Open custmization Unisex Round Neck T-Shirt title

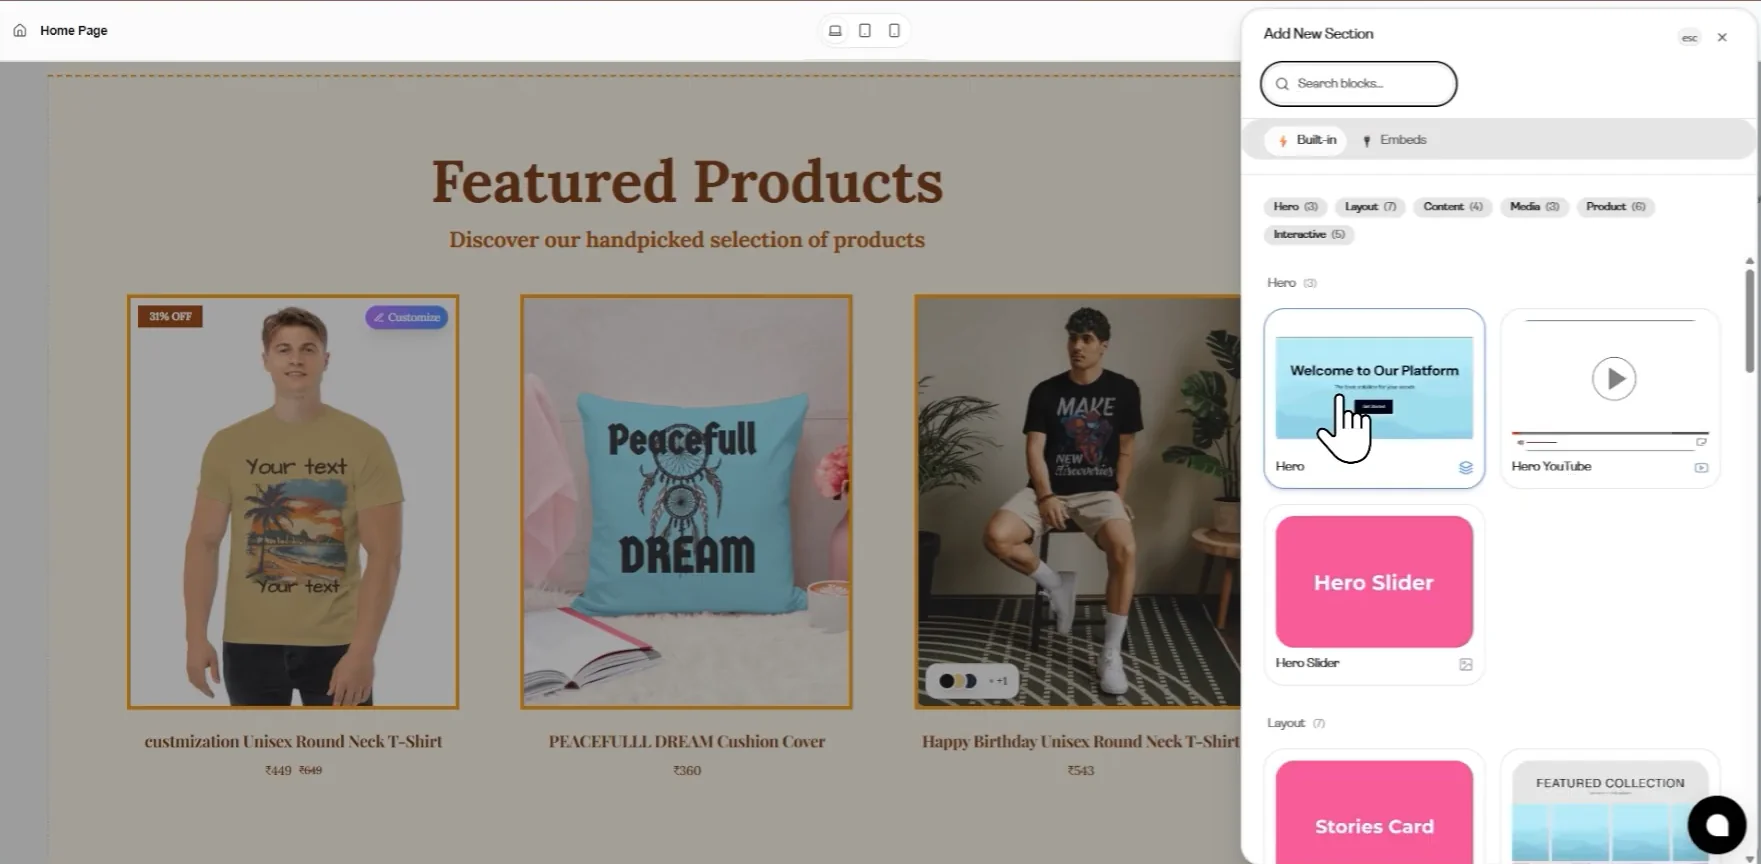point(293,742)
